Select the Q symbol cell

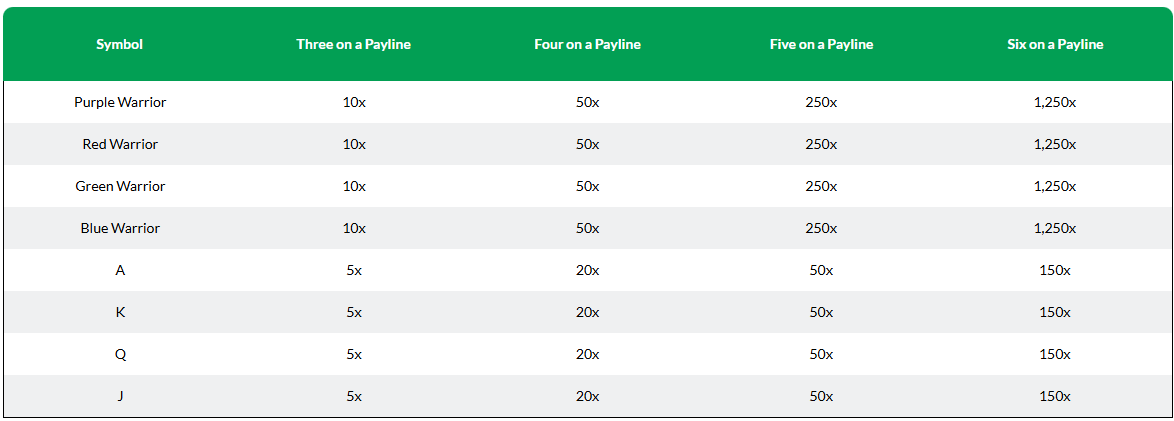[x=120, y=354]
